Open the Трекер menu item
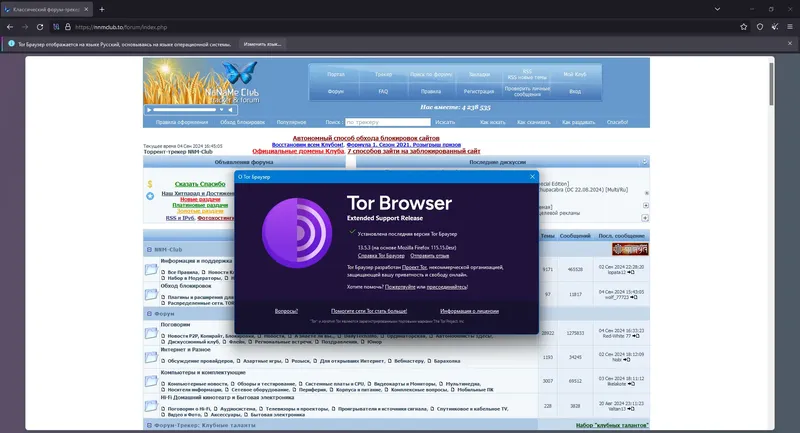The height and width of the screenshot is (433, 800). tap(383, 74)
